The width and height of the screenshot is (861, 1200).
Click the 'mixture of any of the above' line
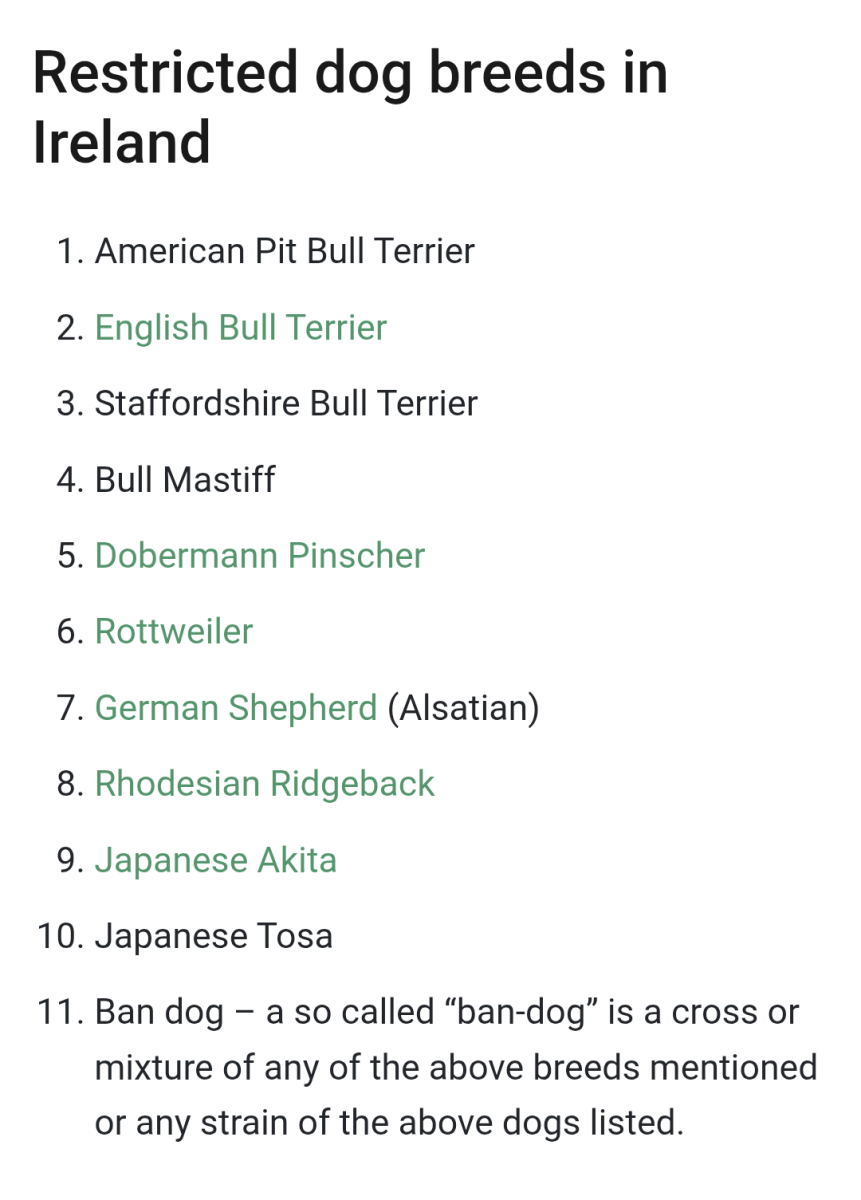(x=456, y=1067)
